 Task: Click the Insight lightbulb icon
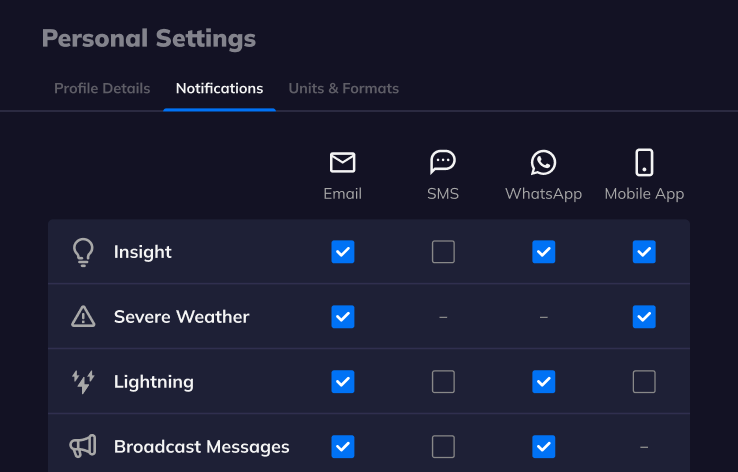(83, 252)
